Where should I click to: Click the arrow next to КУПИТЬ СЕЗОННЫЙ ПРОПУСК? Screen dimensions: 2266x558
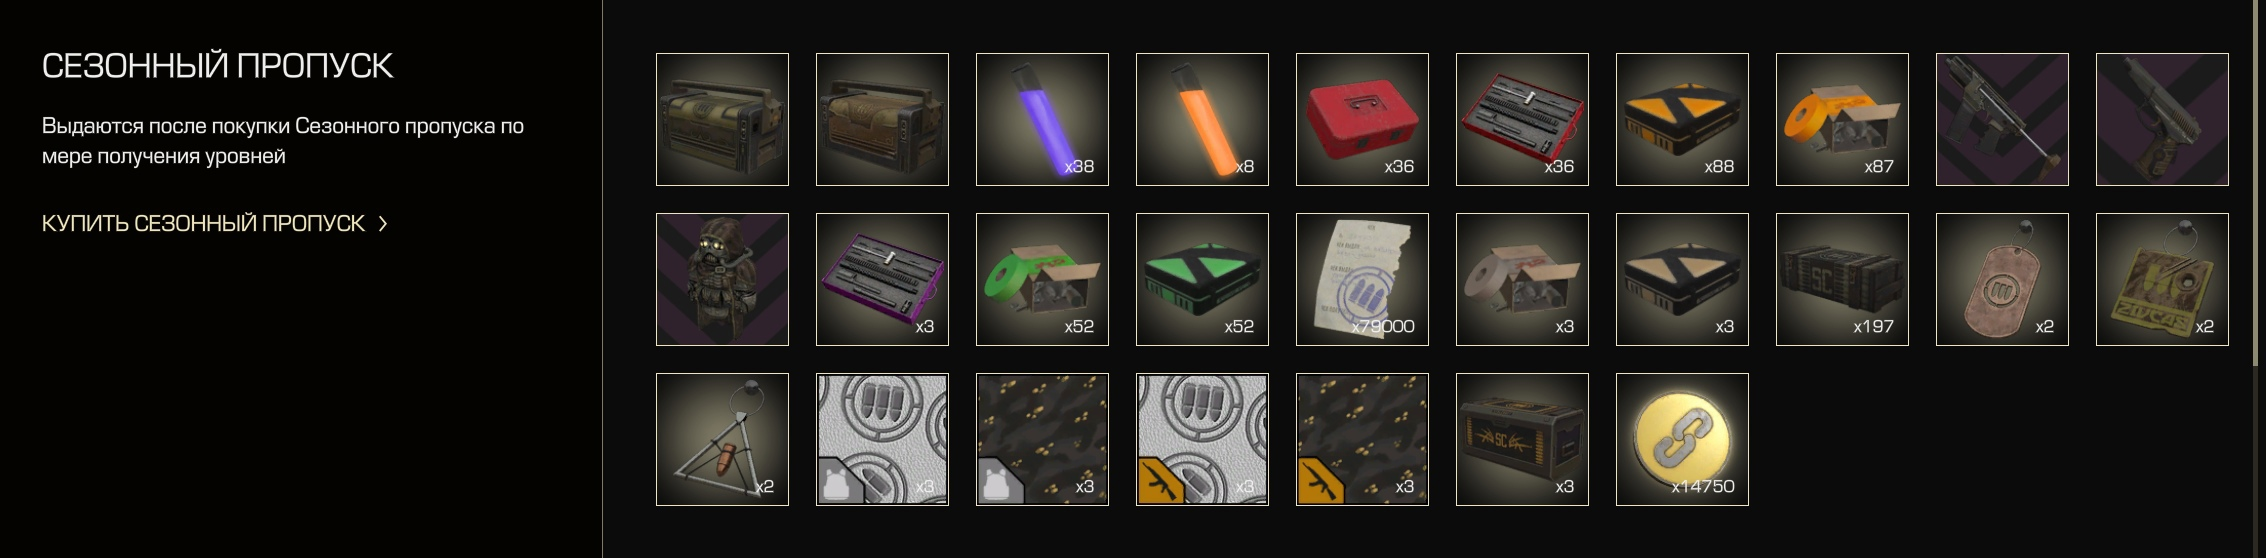382,224
